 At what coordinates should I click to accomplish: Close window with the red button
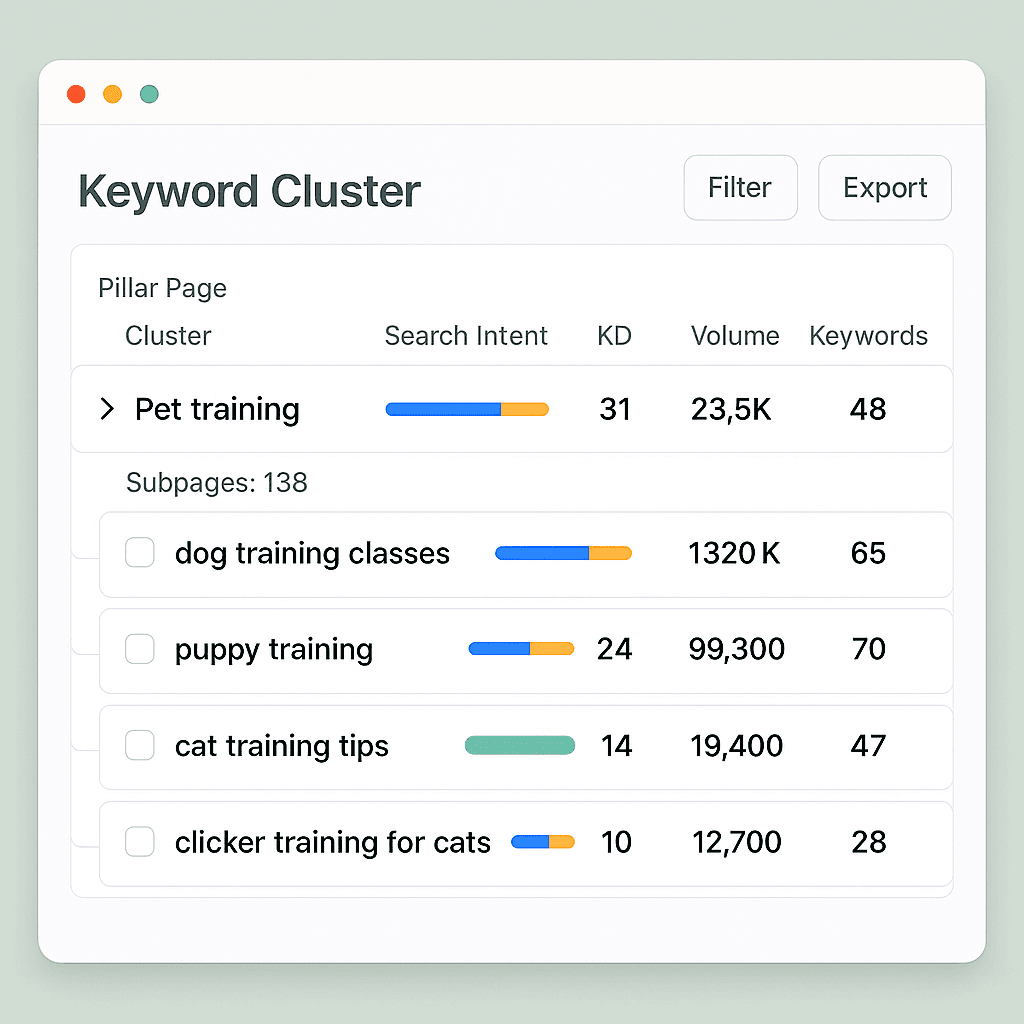click(x=76, y=94)
